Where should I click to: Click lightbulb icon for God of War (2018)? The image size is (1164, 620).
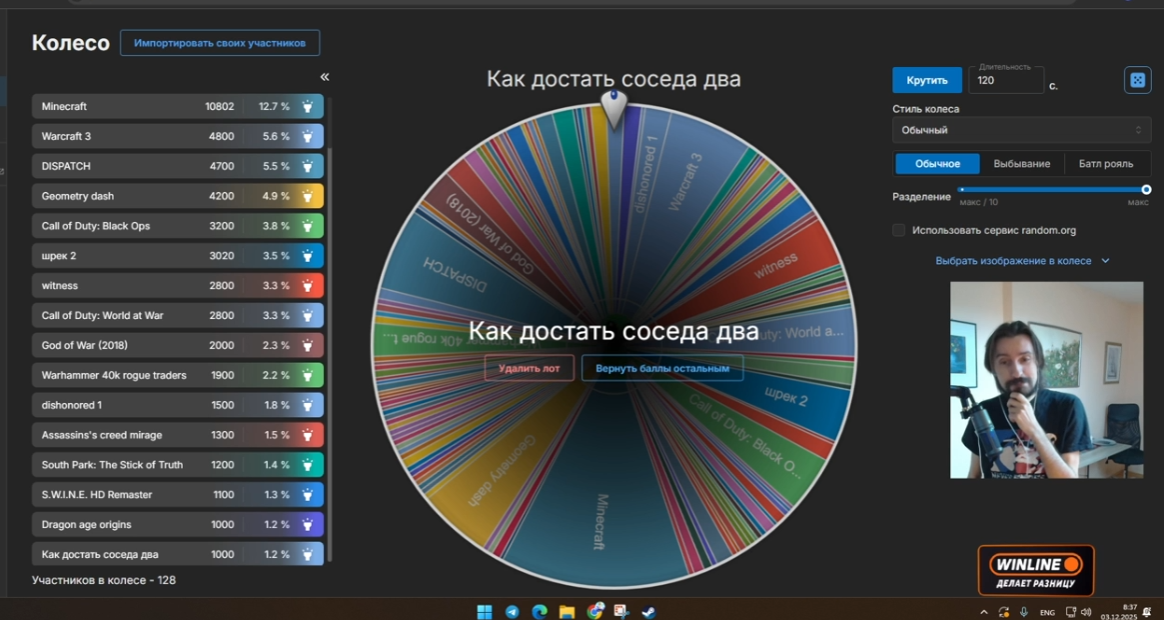click(x=307, y=345)
